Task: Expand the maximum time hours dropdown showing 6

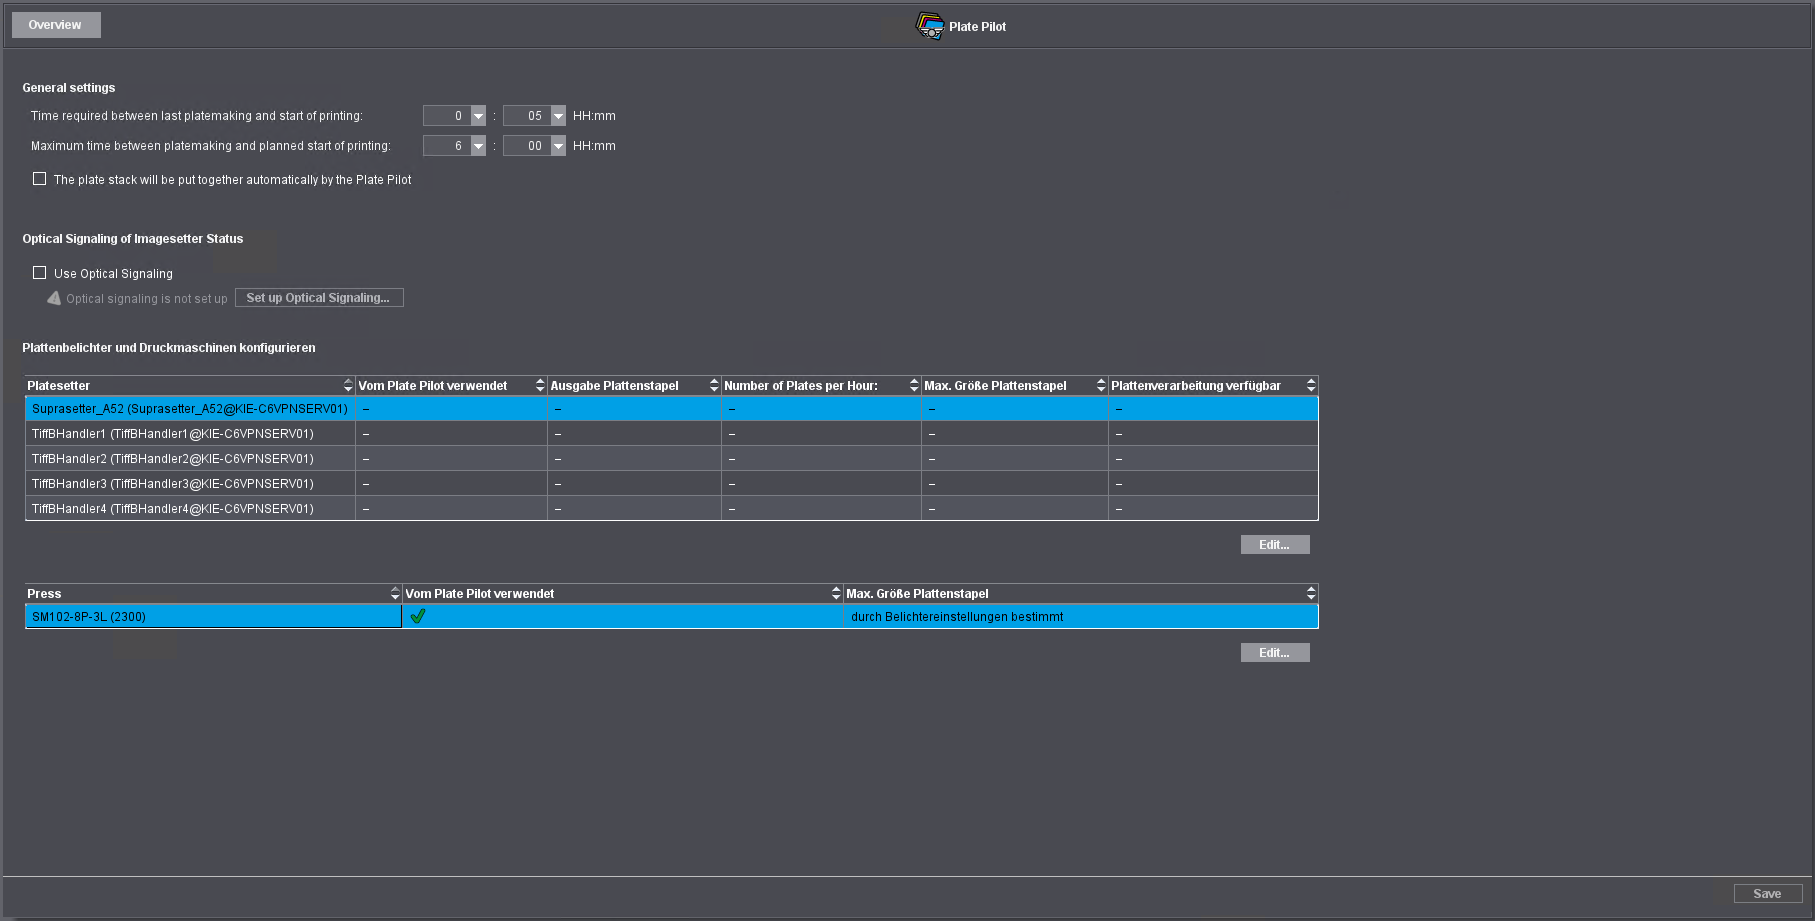Action: tap(478, 146)
